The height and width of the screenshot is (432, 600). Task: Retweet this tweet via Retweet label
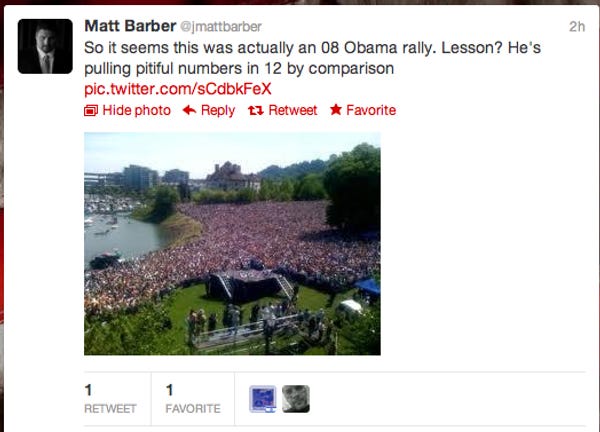click(x=293, y=110)
